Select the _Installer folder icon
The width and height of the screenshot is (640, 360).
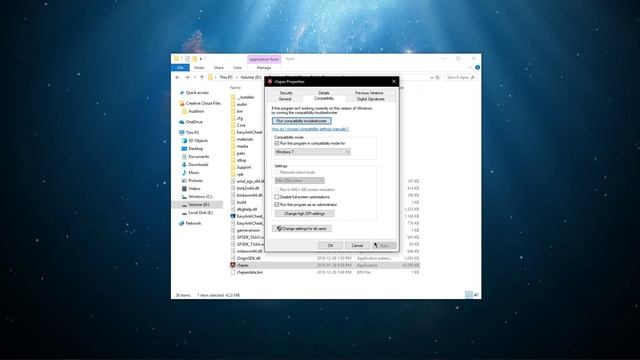point(233,97)
